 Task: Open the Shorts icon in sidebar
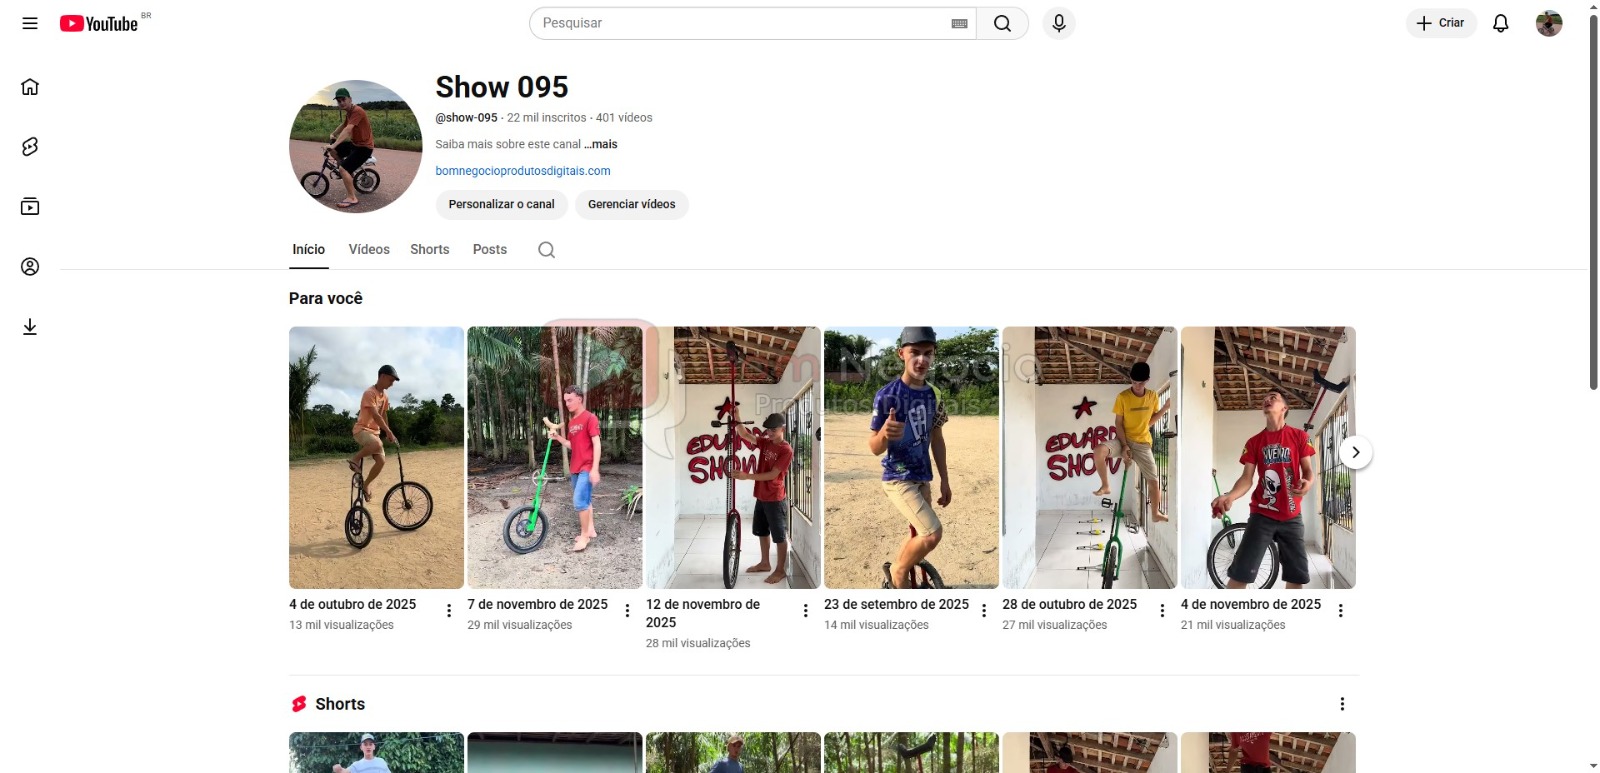coord(30,147)
